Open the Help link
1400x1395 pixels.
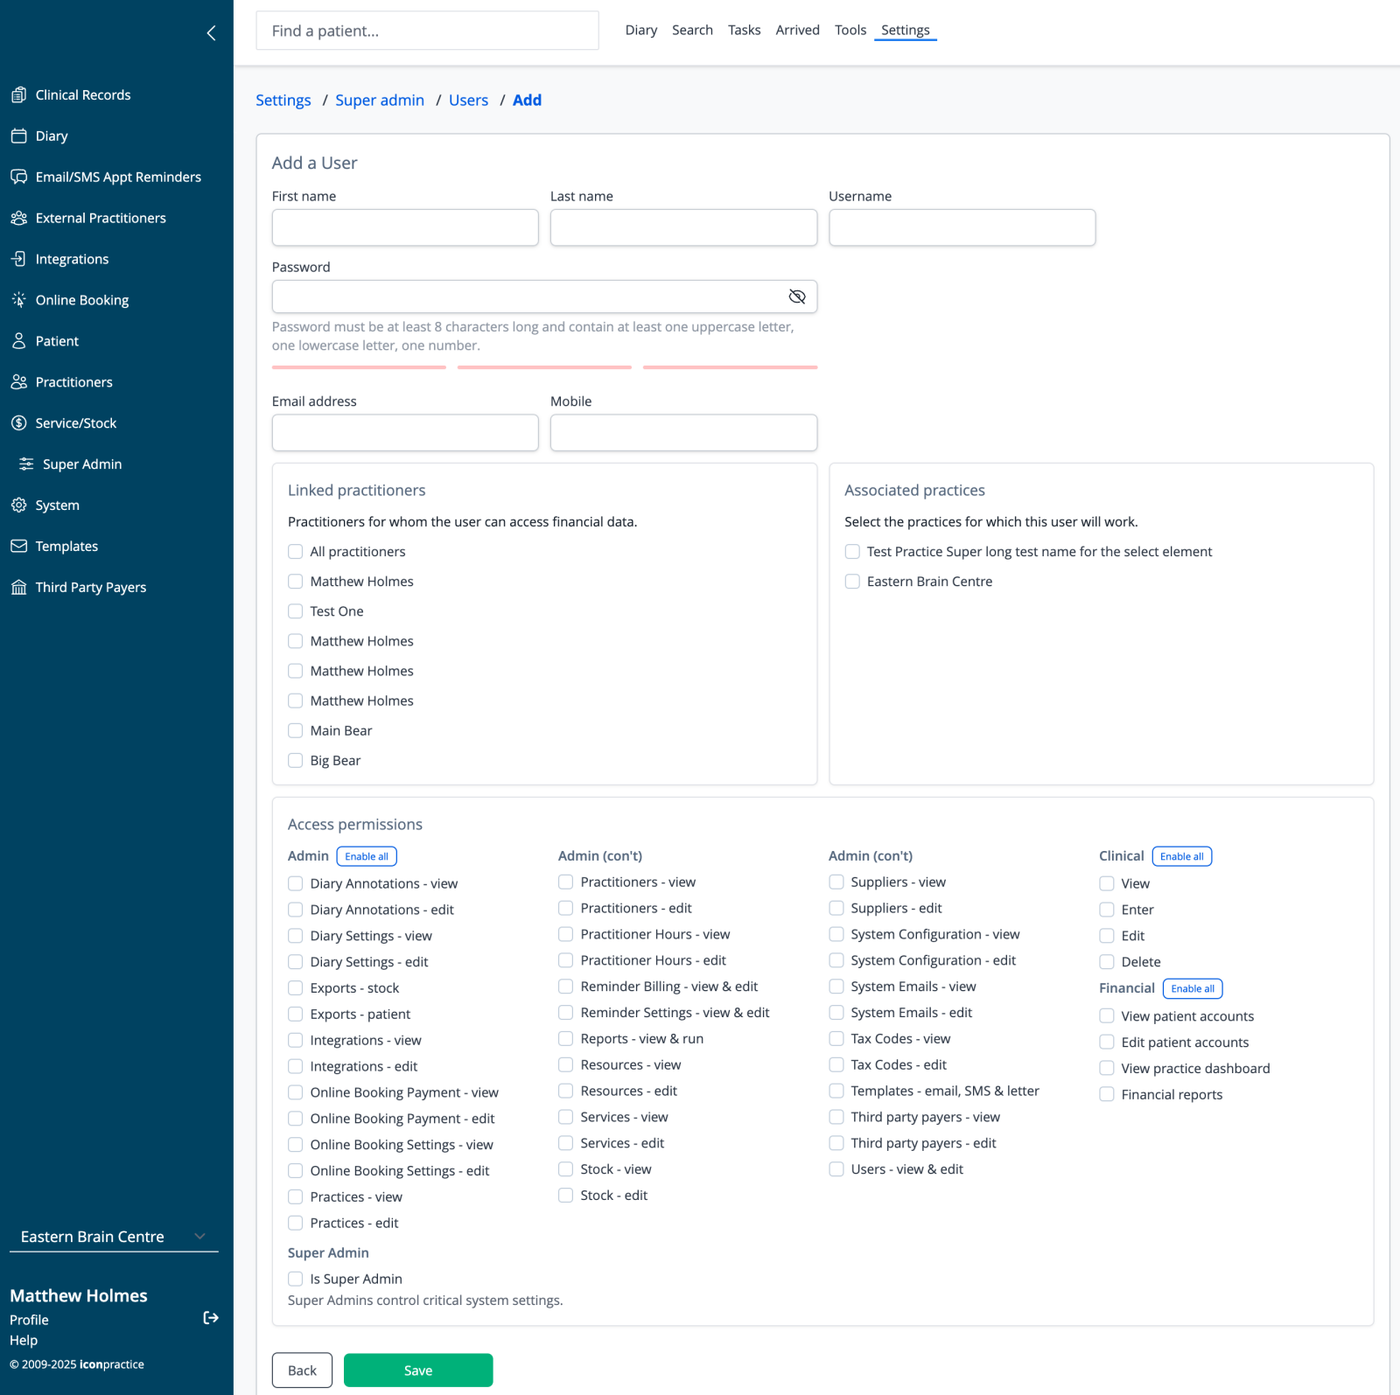tap(24, 1340)
